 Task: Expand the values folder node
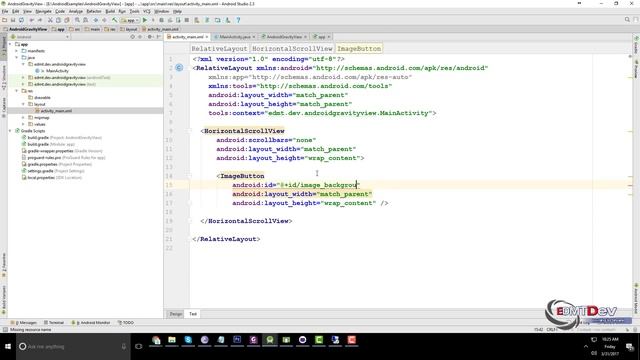(x=23, y=124)
